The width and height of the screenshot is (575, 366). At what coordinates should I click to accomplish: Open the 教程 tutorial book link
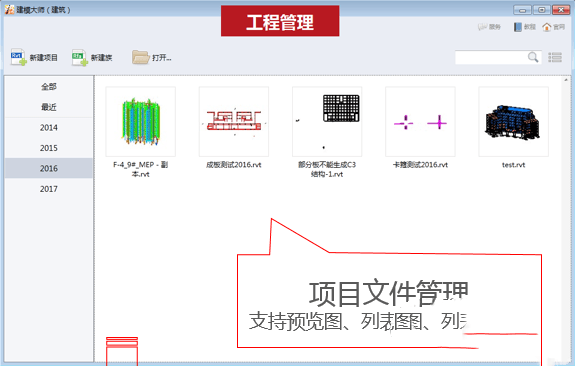tap(524, 27)
